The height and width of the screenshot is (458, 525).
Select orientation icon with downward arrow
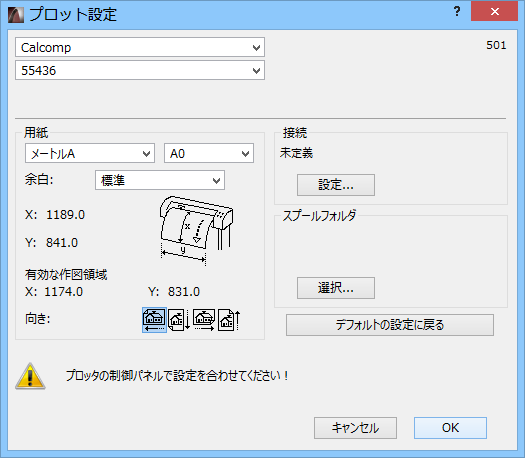tap(179, 320)
